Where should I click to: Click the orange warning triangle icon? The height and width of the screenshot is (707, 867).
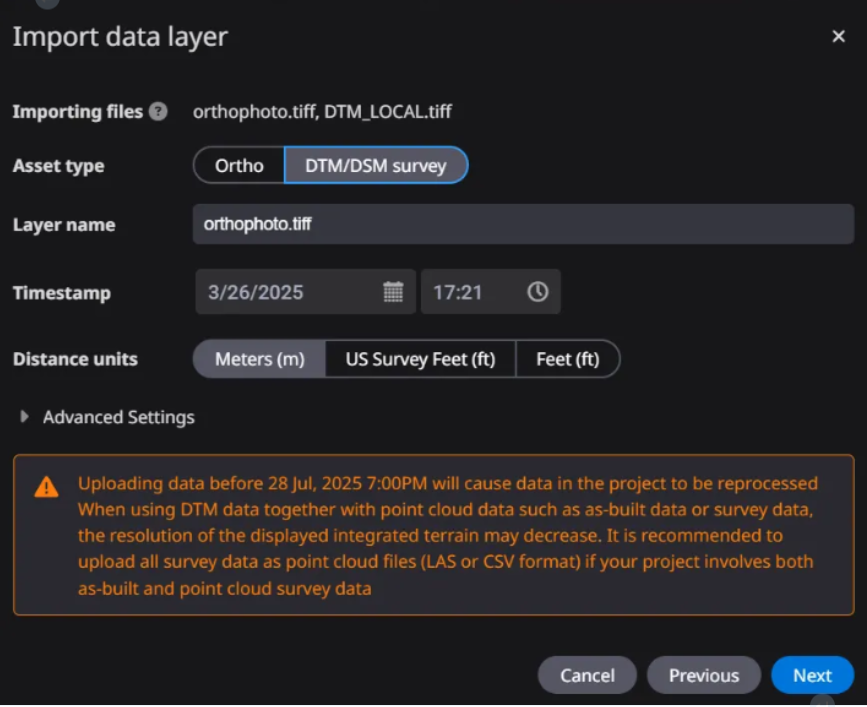[x=46, y=487]
